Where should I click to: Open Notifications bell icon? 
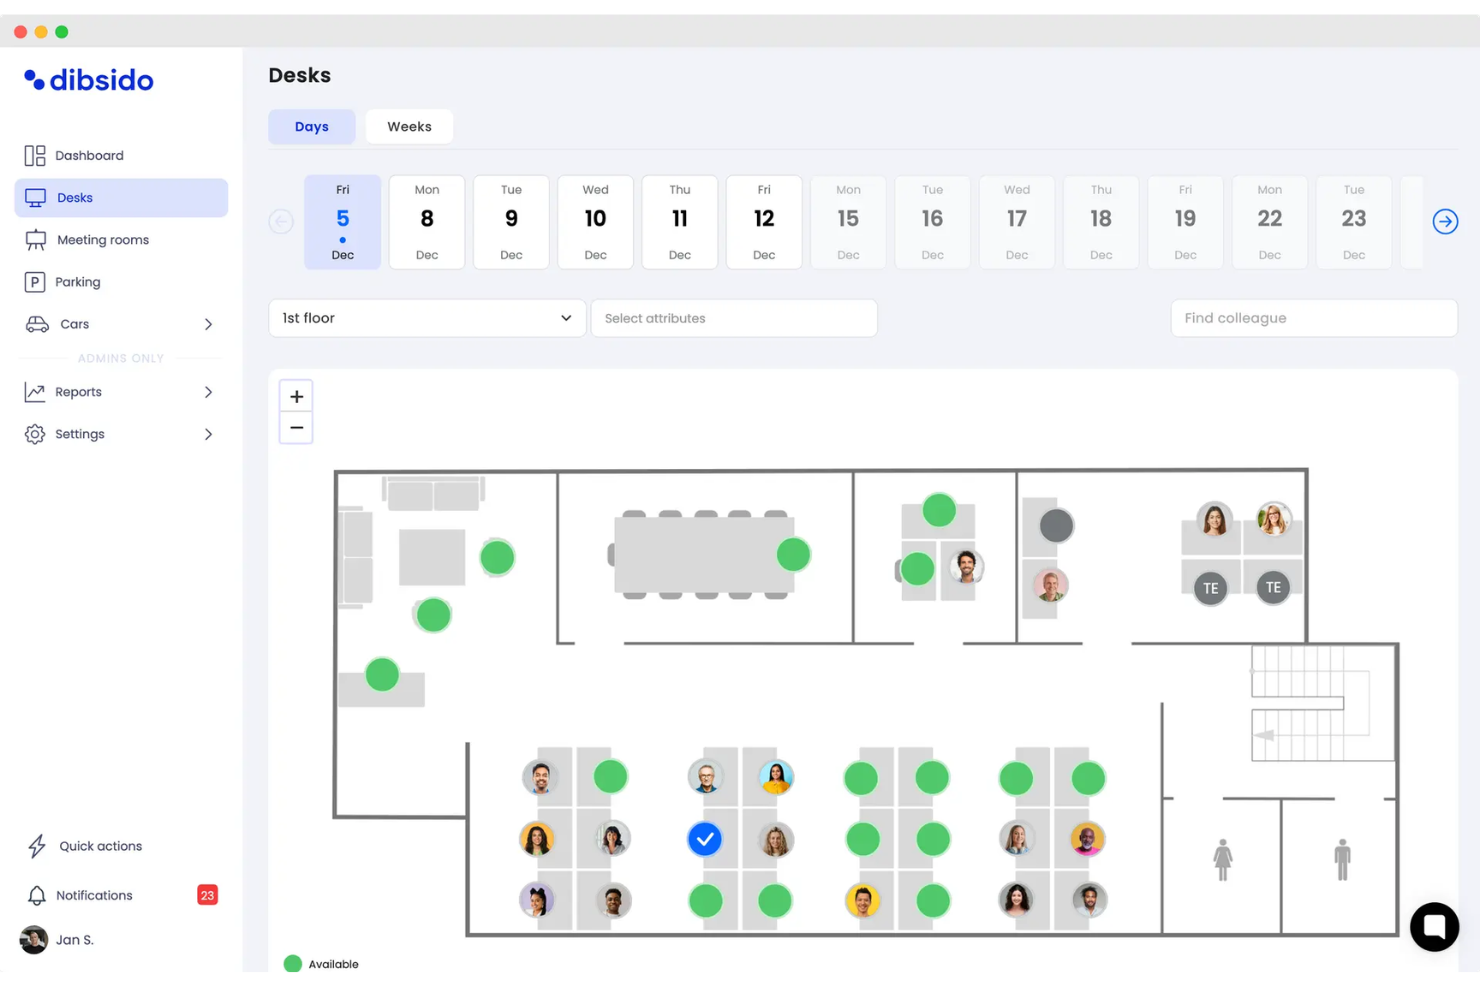pyautogui.click(x=37, y=895)
